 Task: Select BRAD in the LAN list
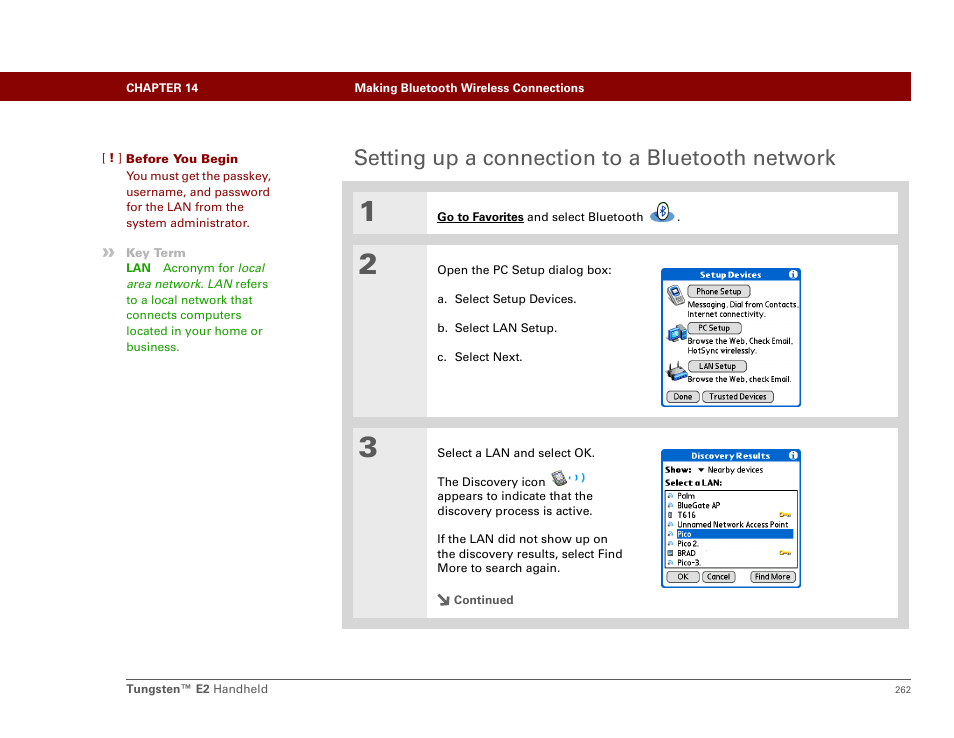(731, 553)
